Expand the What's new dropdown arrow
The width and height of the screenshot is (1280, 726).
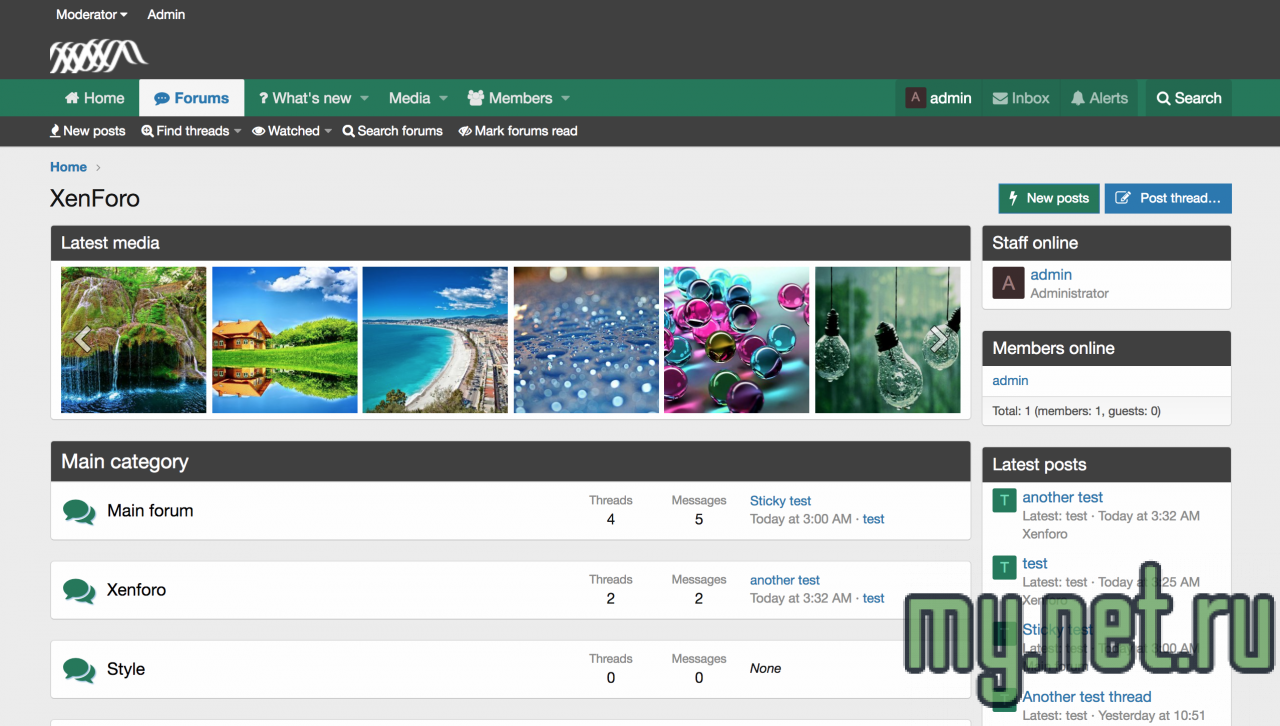[365, 98]
